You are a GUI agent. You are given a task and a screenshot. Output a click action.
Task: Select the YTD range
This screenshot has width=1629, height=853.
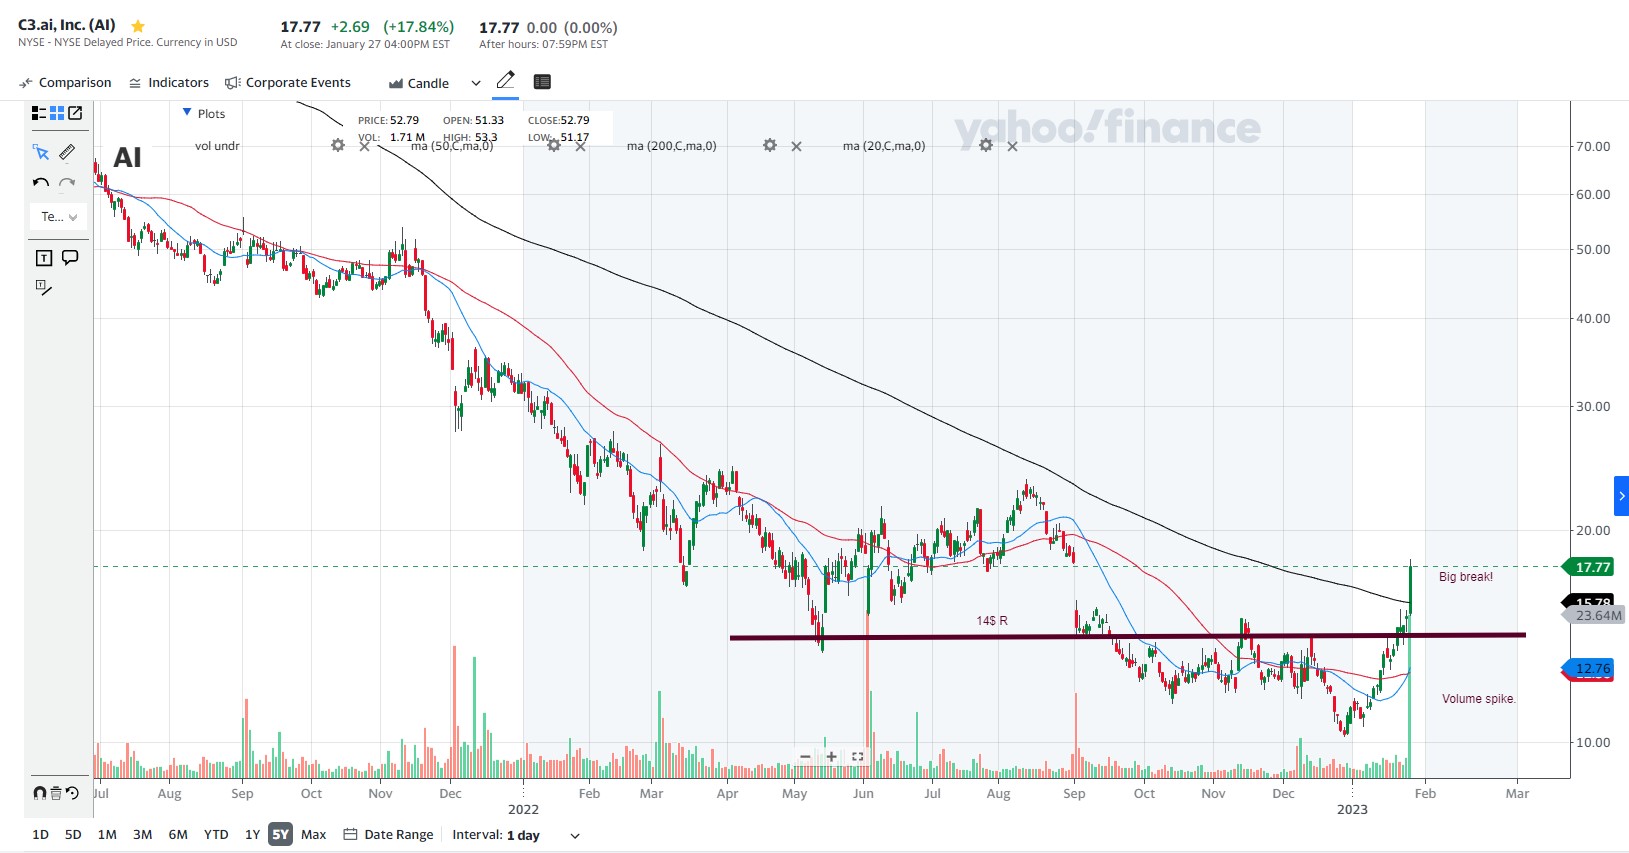coord(216,835)
